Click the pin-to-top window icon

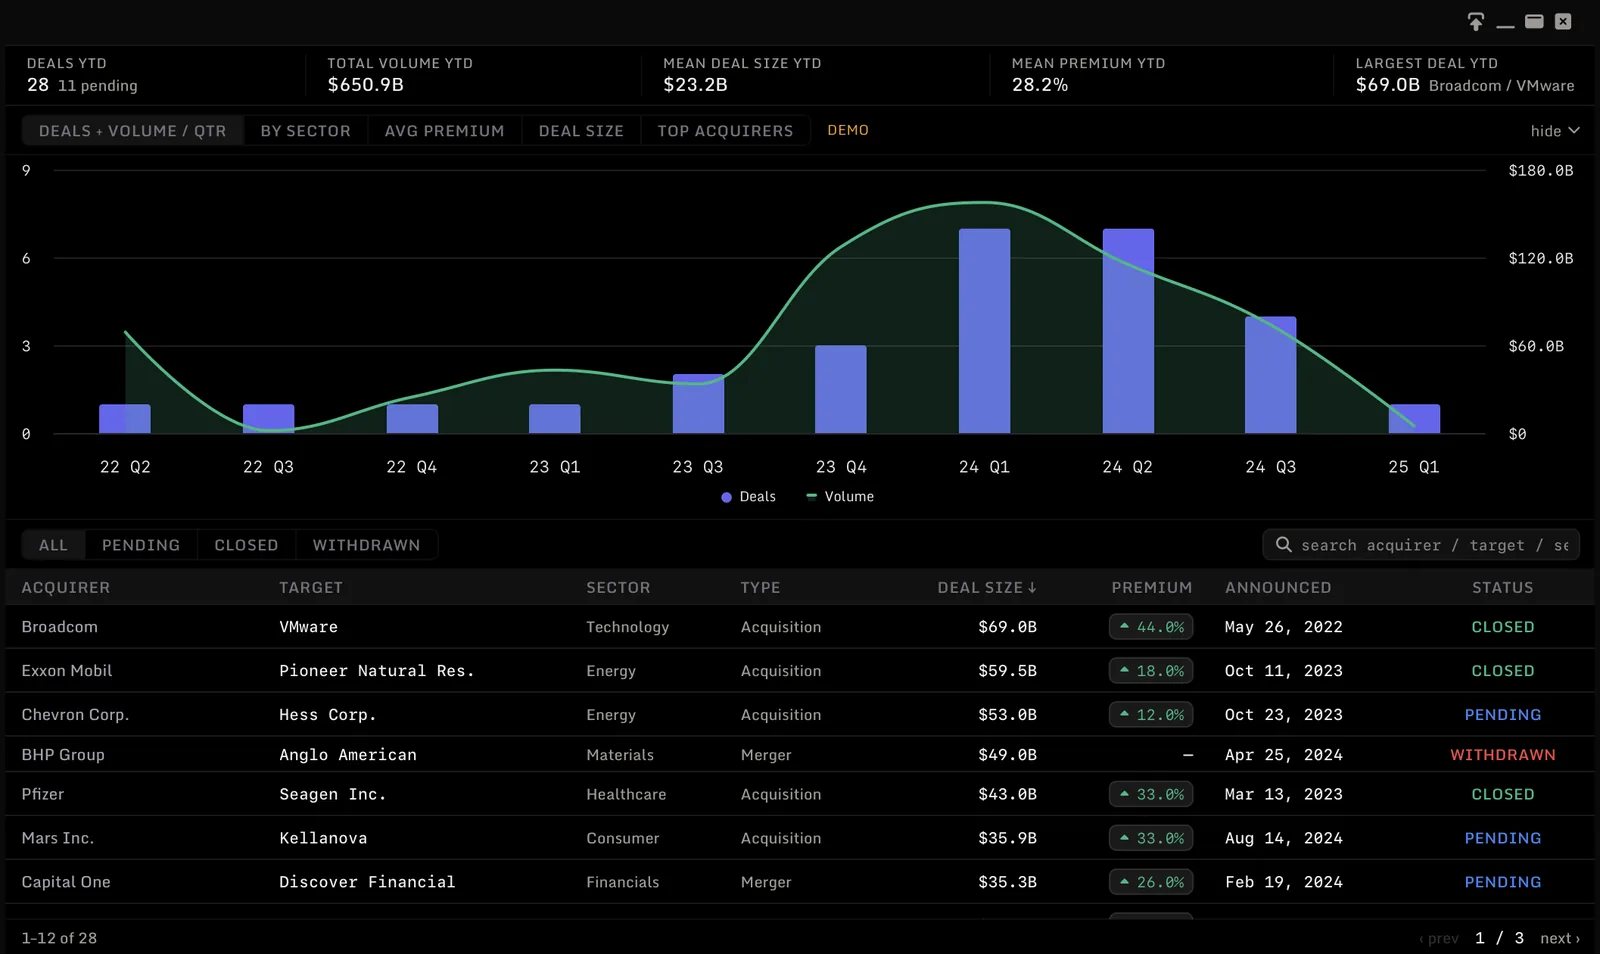click(x=1476, y=21)
